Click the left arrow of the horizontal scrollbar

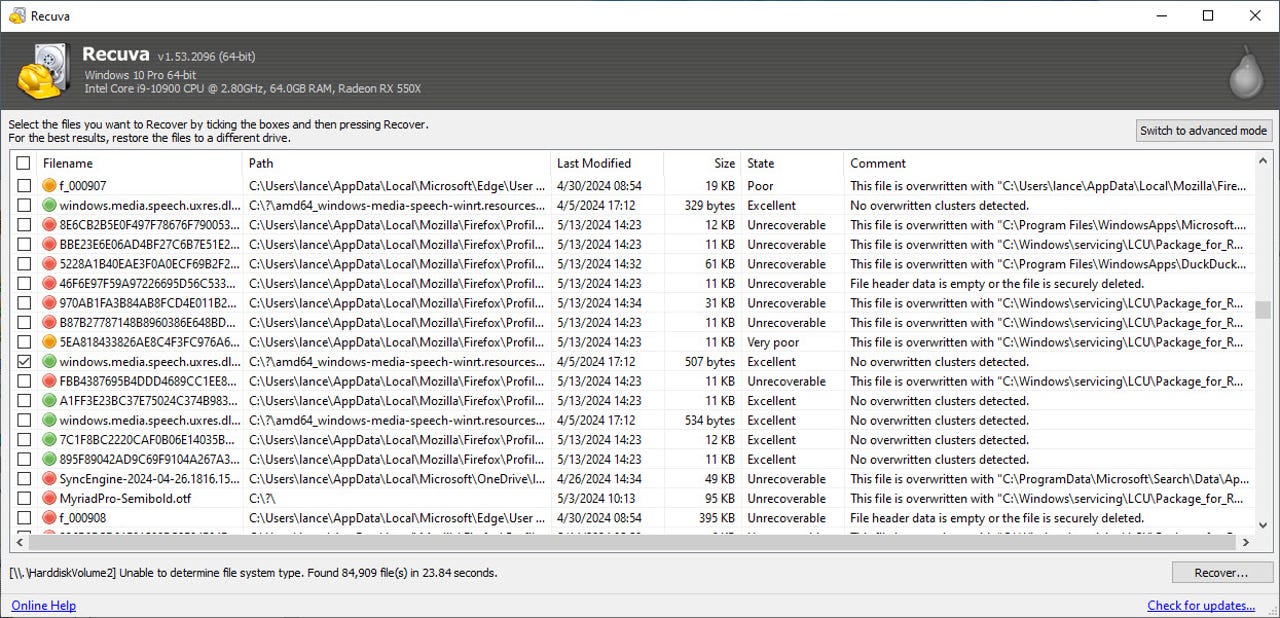[x=19, y=543]
